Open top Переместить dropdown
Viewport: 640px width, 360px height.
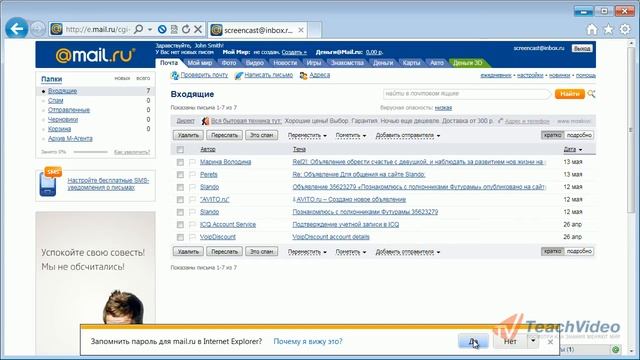pyautogui.click(x=307, y=136)
